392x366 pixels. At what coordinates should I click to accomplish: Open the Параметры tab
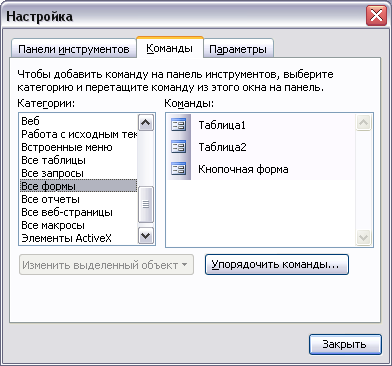tap(238, 49)
